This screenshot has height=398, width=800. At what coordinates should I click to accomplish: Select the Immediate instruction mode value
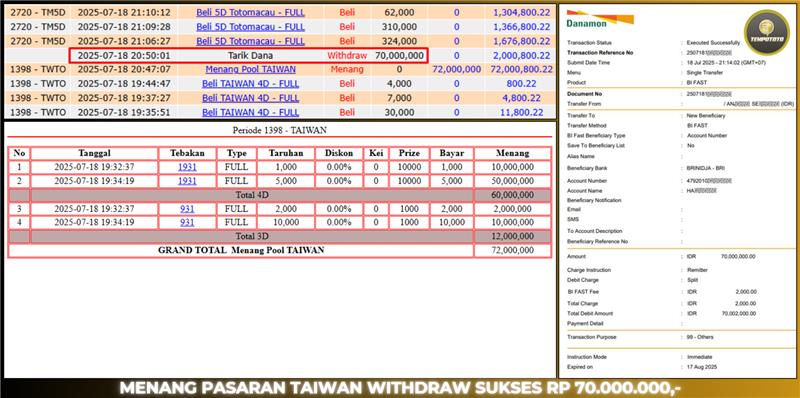pyautogui.click(x=699, y=357)
